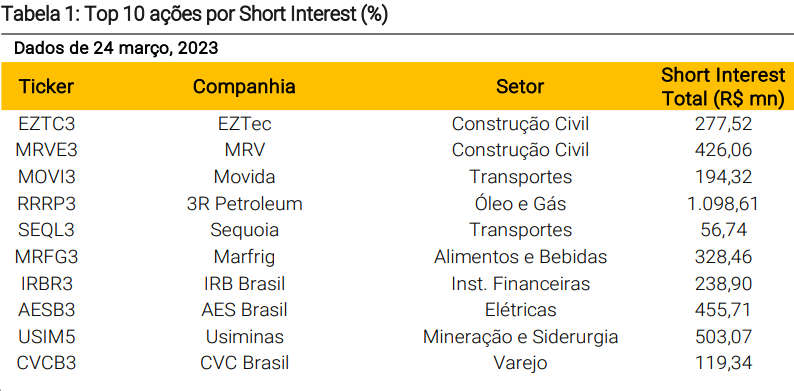Screen dimensions: 794x391
Task: Click the CVC Brasil company cell
Action: [245, 363]
